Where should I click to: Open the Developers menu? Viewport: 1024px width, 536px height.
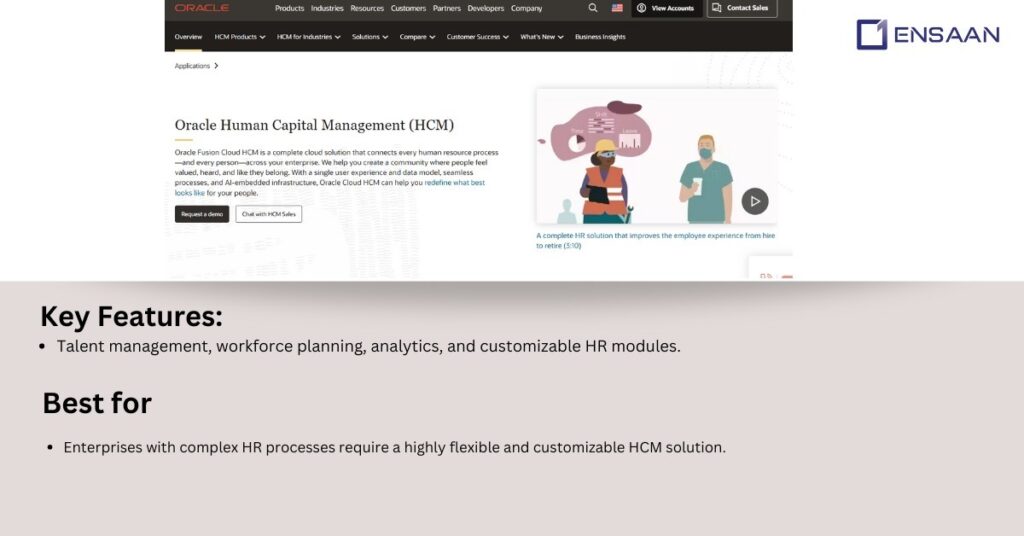coord(486,8)
